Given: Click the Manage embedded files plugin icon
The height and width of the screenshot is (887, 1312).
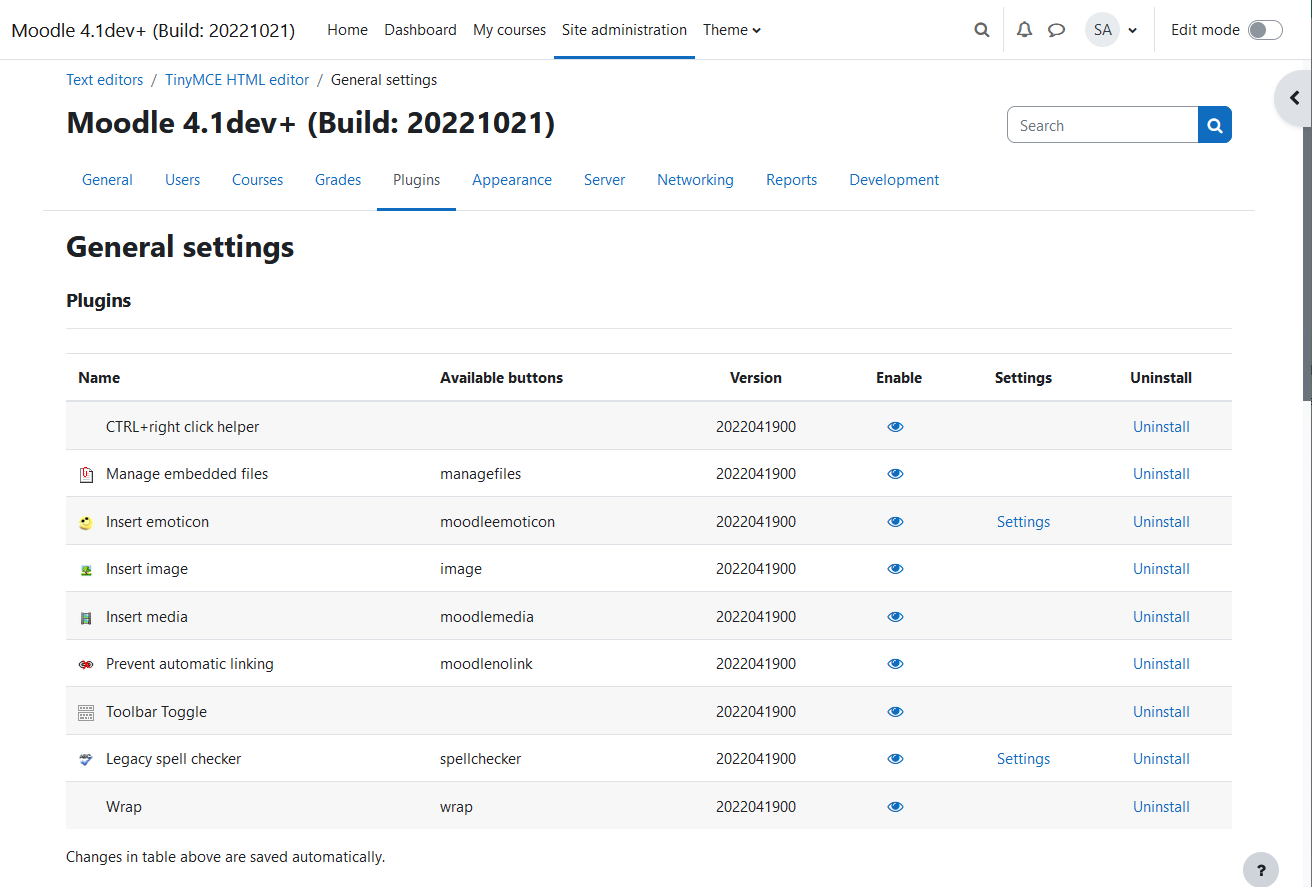Looking at the screenshot, I should (x=86, y=475).
